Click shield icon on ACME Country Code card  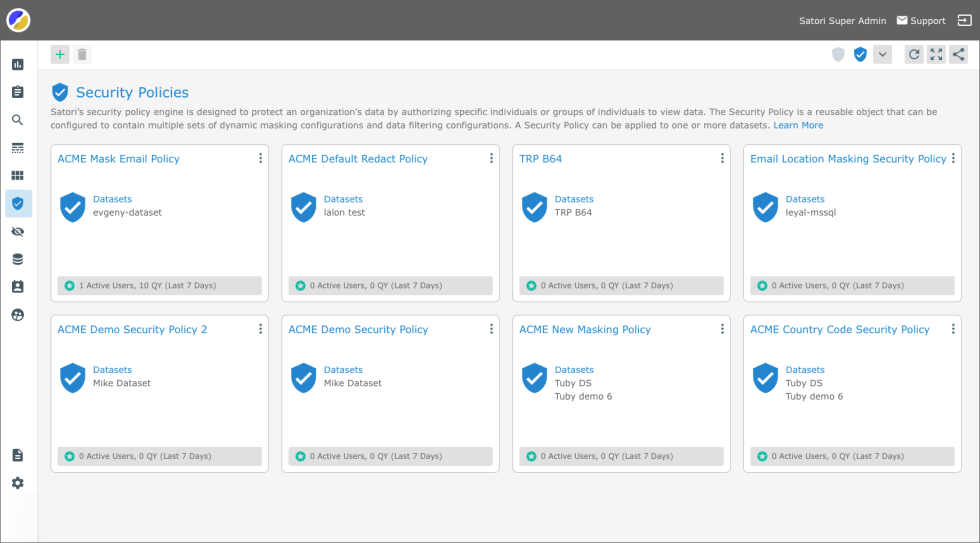[765, 378]
